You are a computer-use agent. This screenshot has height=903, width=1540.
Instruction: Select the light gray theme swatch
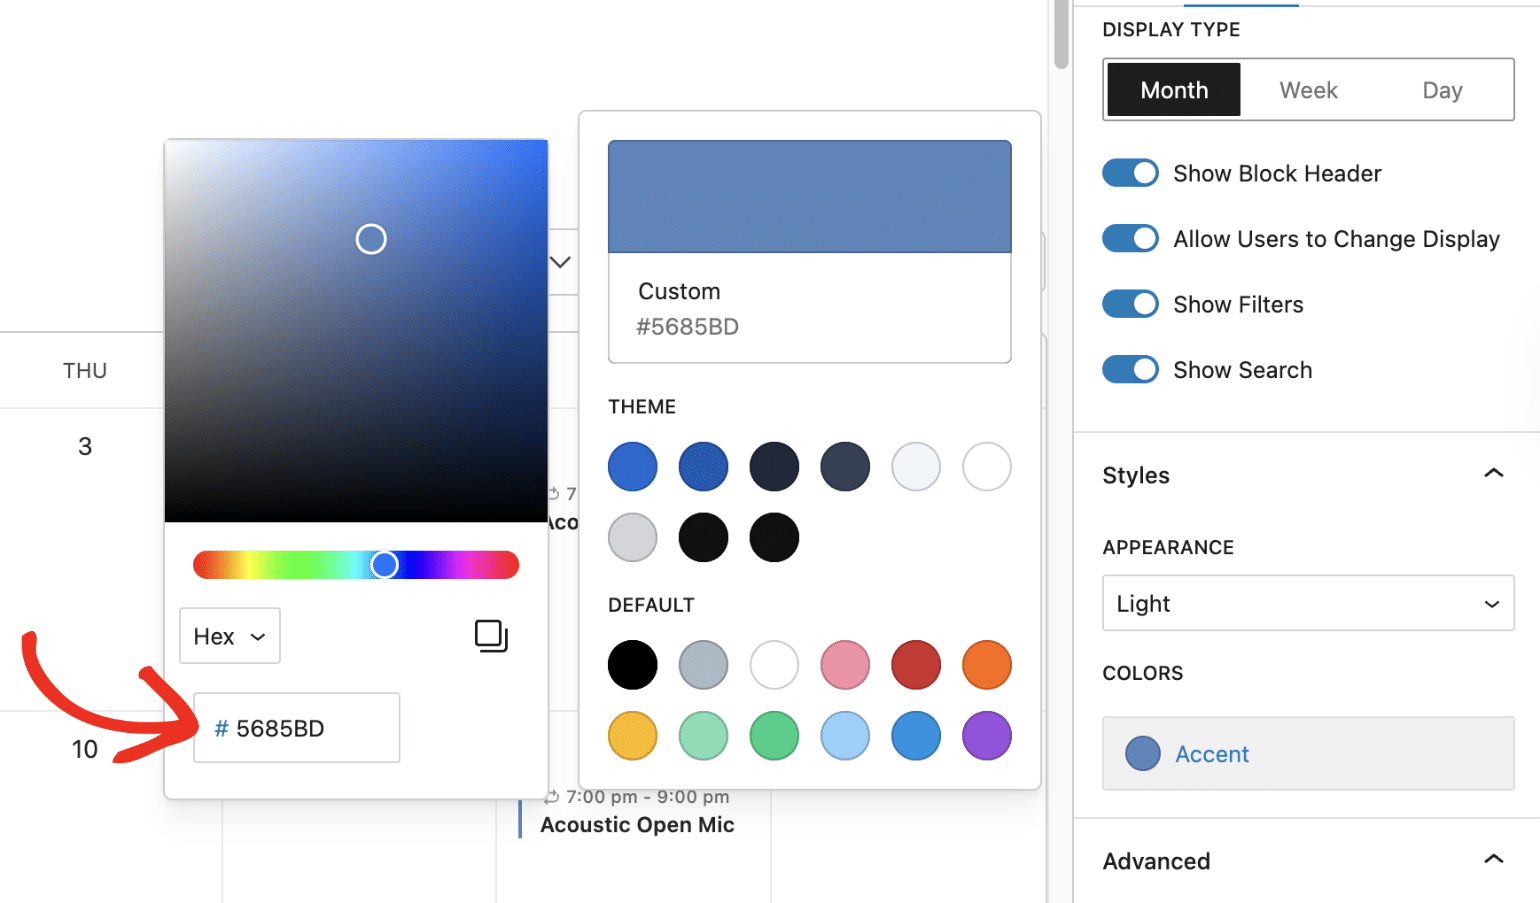(x=633, y=538)
